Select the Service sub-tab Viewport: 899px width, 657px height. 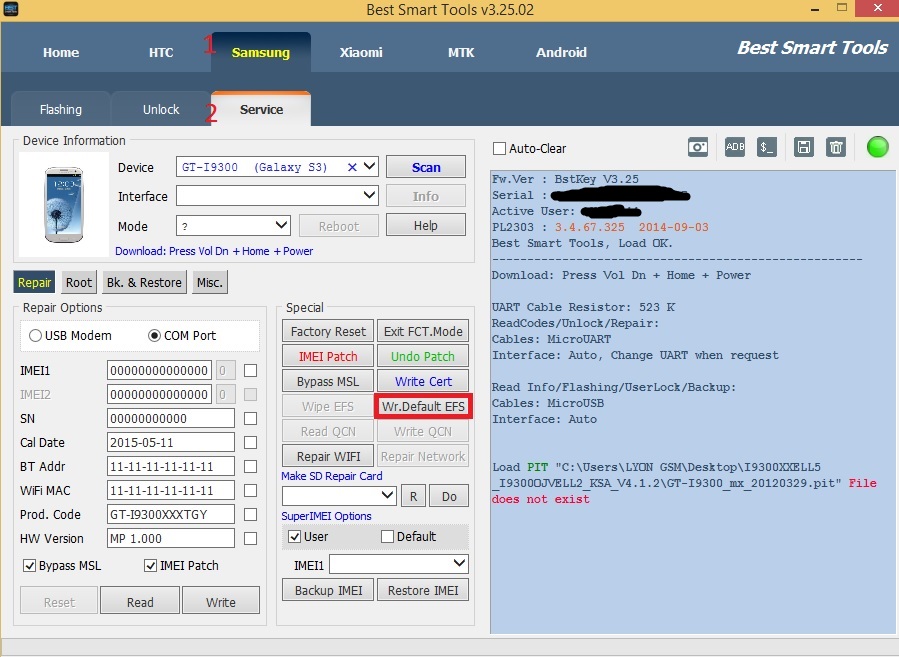click(261, 110)
